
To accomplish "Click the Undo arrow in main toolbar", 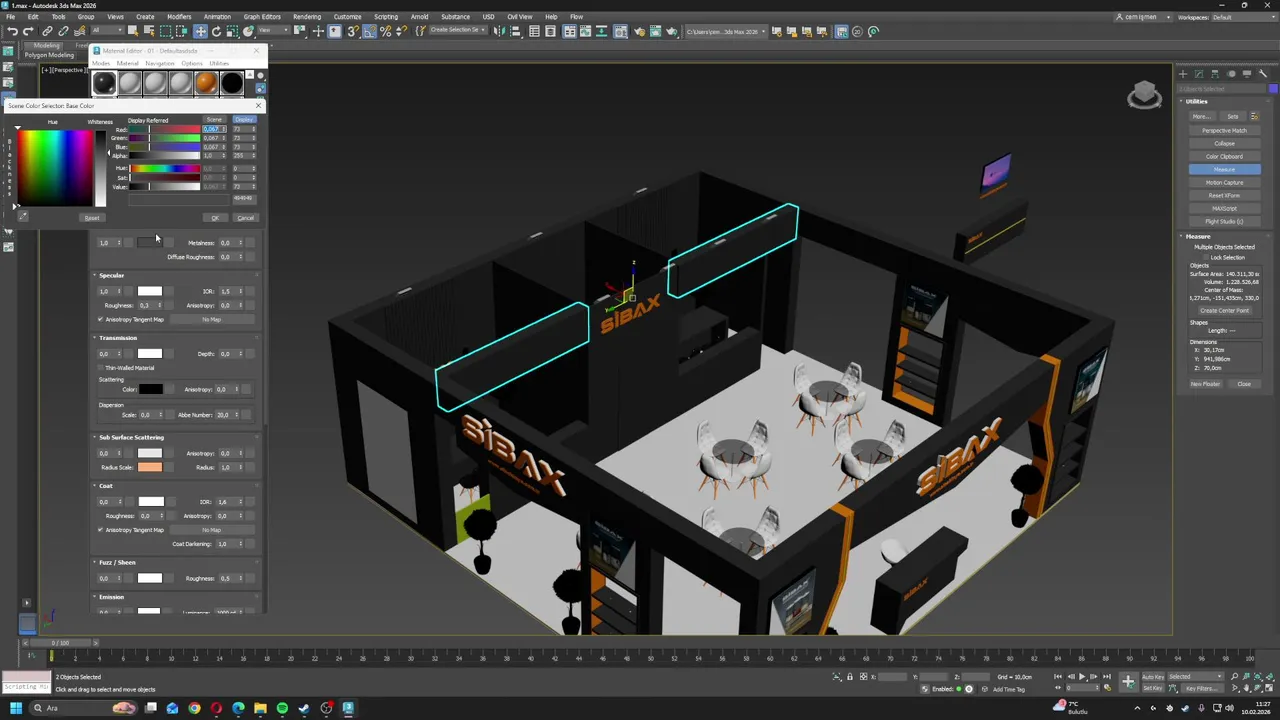I will pos(12,31).
